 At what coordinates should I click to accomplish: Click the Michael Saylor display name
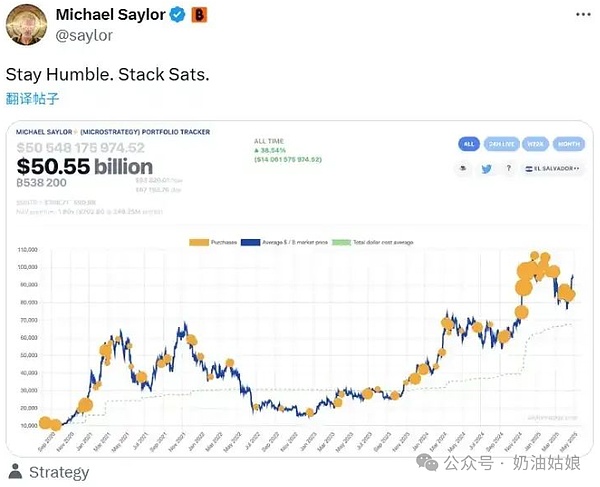[109, 15]
